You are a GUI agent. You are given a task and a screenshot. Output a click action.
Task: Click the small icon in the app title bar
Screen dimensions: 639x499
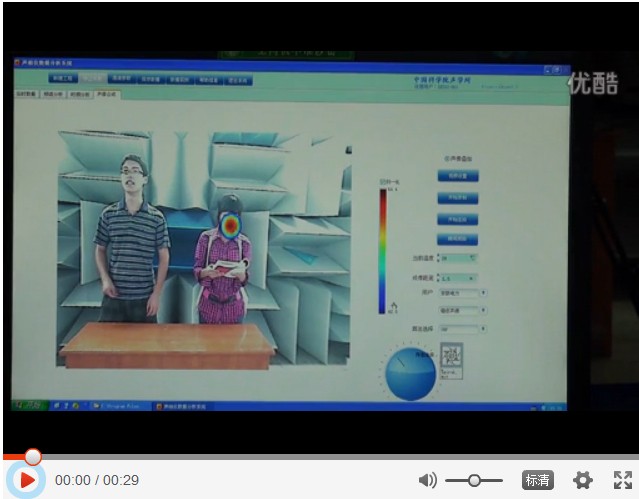[17, 62]
